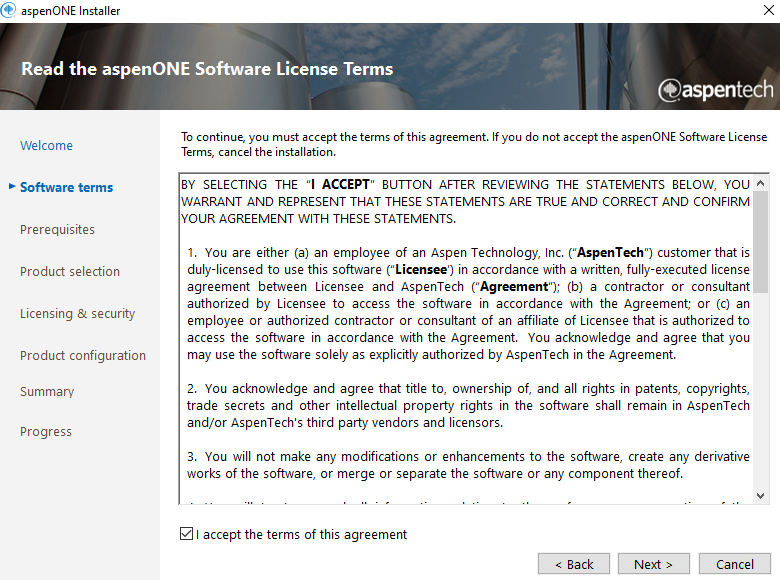Click the aspenONE Installer title bar icon

(10, 10)
